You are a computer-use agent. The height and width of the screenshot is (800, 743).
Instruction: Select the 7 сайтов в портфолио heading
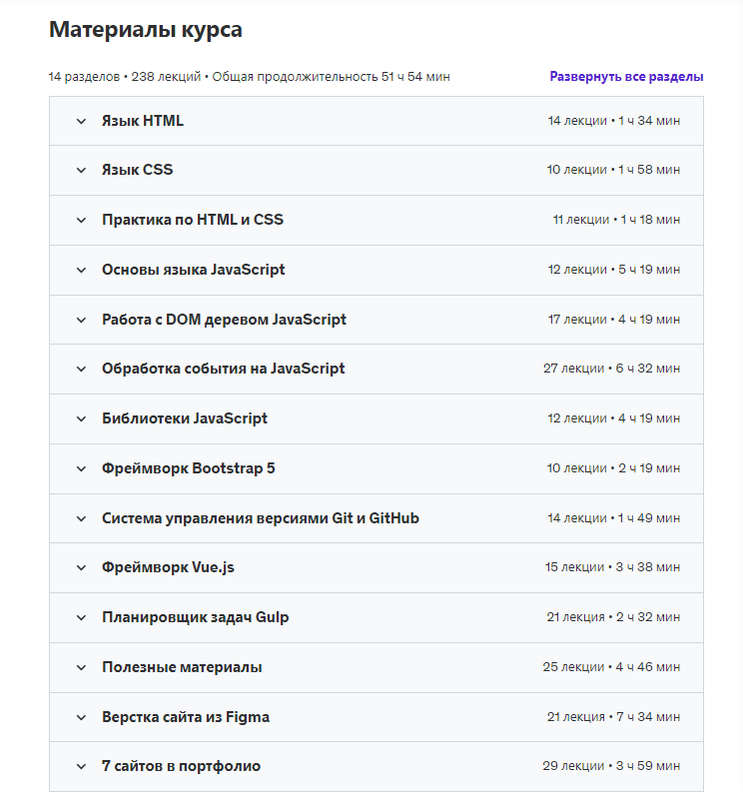tap(181, 766)
